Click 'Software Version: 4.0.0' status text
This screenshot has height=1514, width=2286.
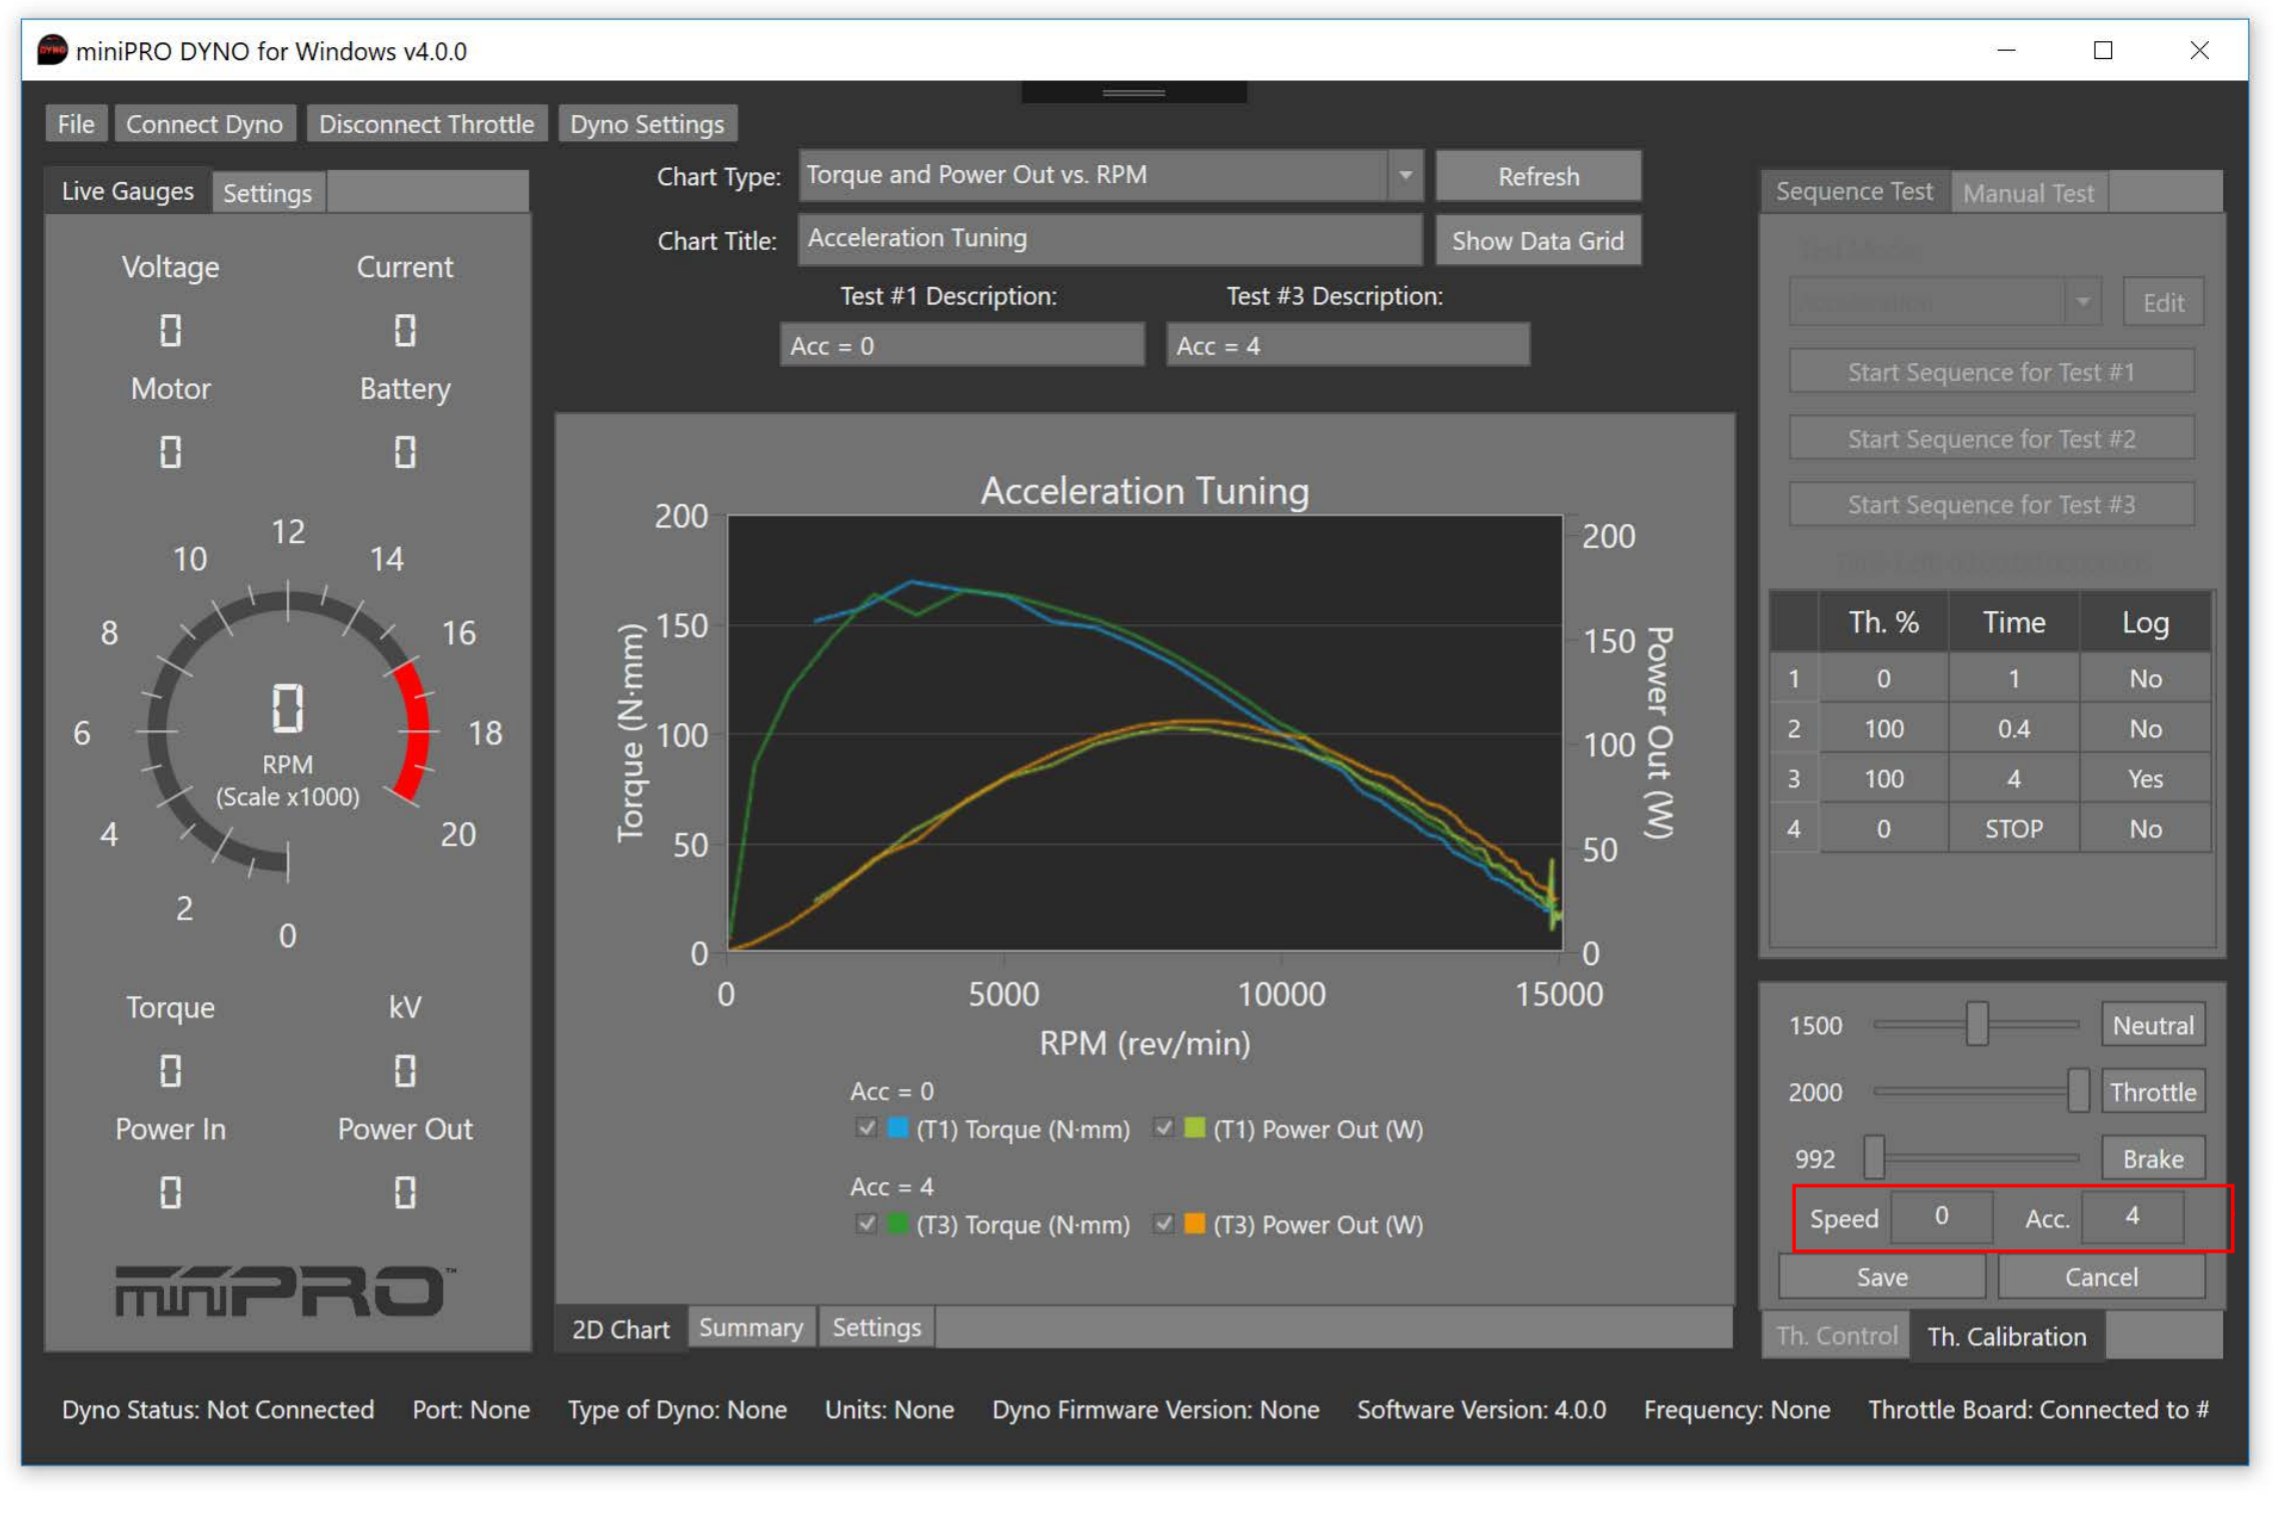pyautogui.click(x=1481, y=1410)
